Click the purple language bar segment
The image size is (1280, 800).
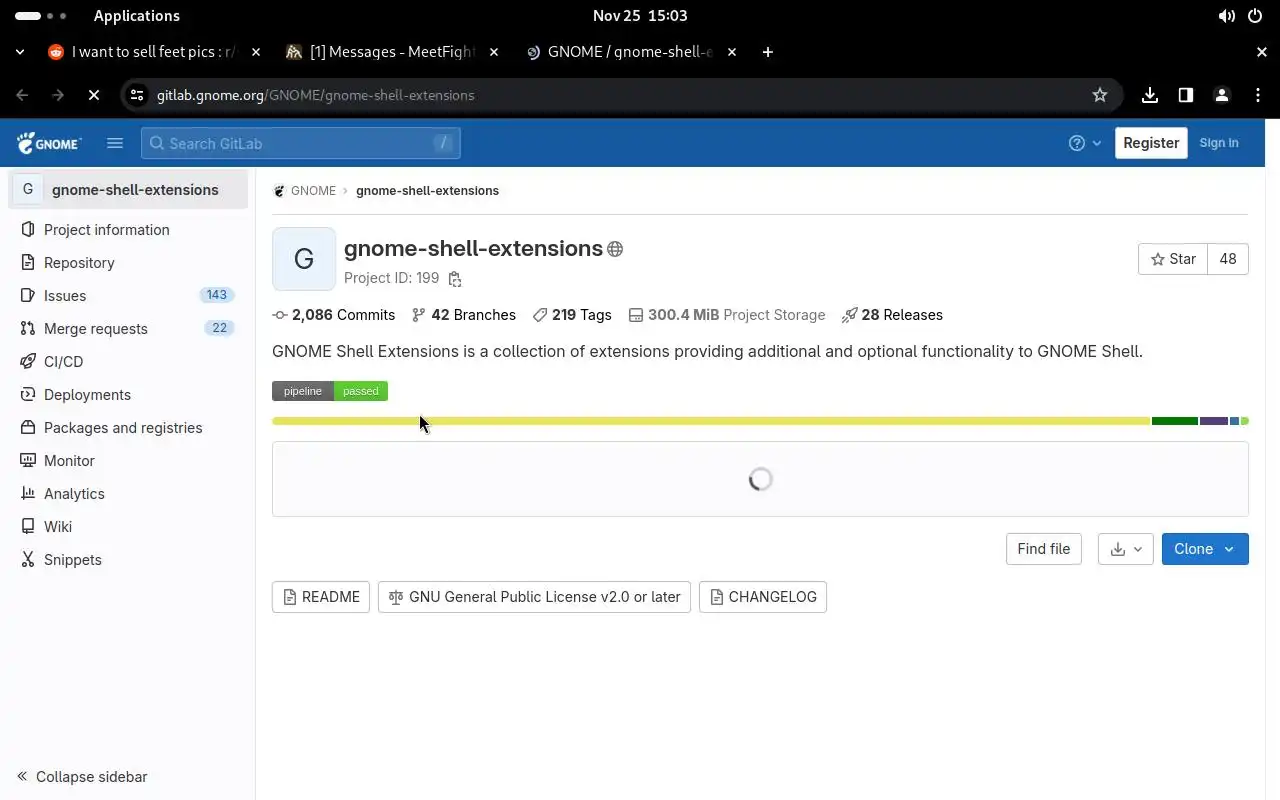pyautogui.click(x=1214, y=421)
